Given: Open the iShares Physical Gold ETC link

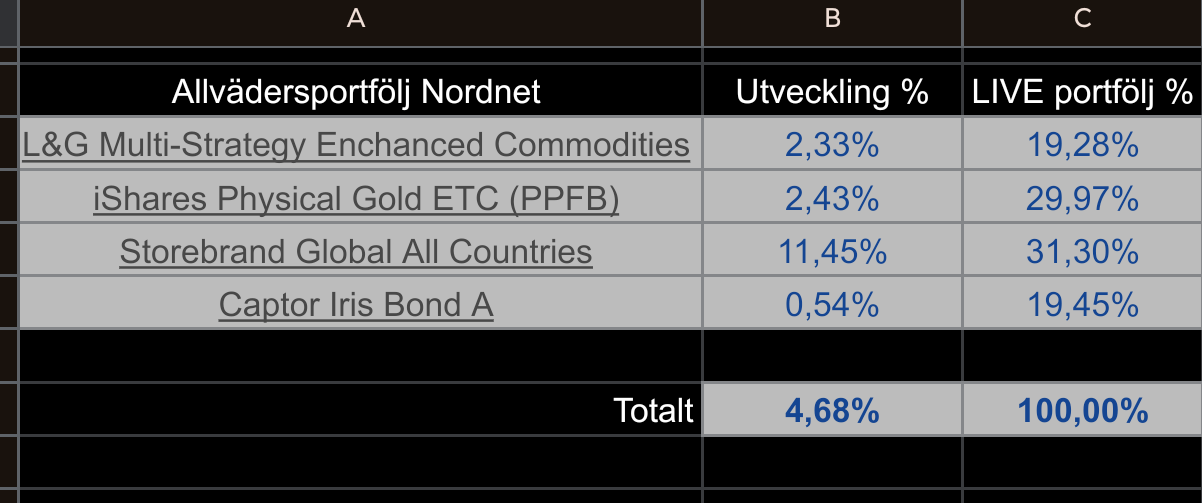Looking at the screenshot, I should coord(355,199).
